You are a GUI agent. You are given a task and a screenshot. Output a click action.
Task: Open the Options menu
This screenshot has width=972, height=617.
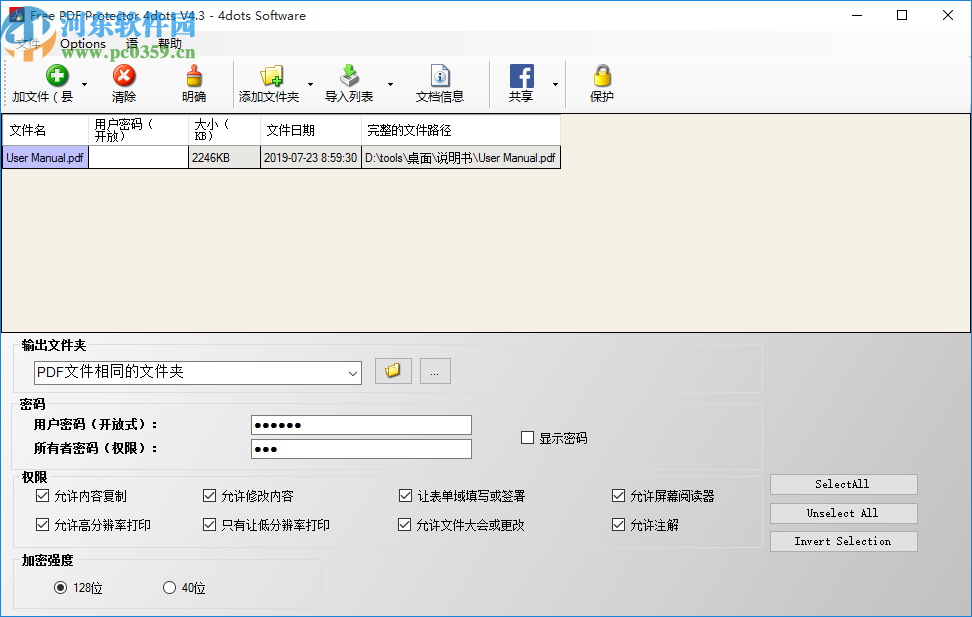82,43
